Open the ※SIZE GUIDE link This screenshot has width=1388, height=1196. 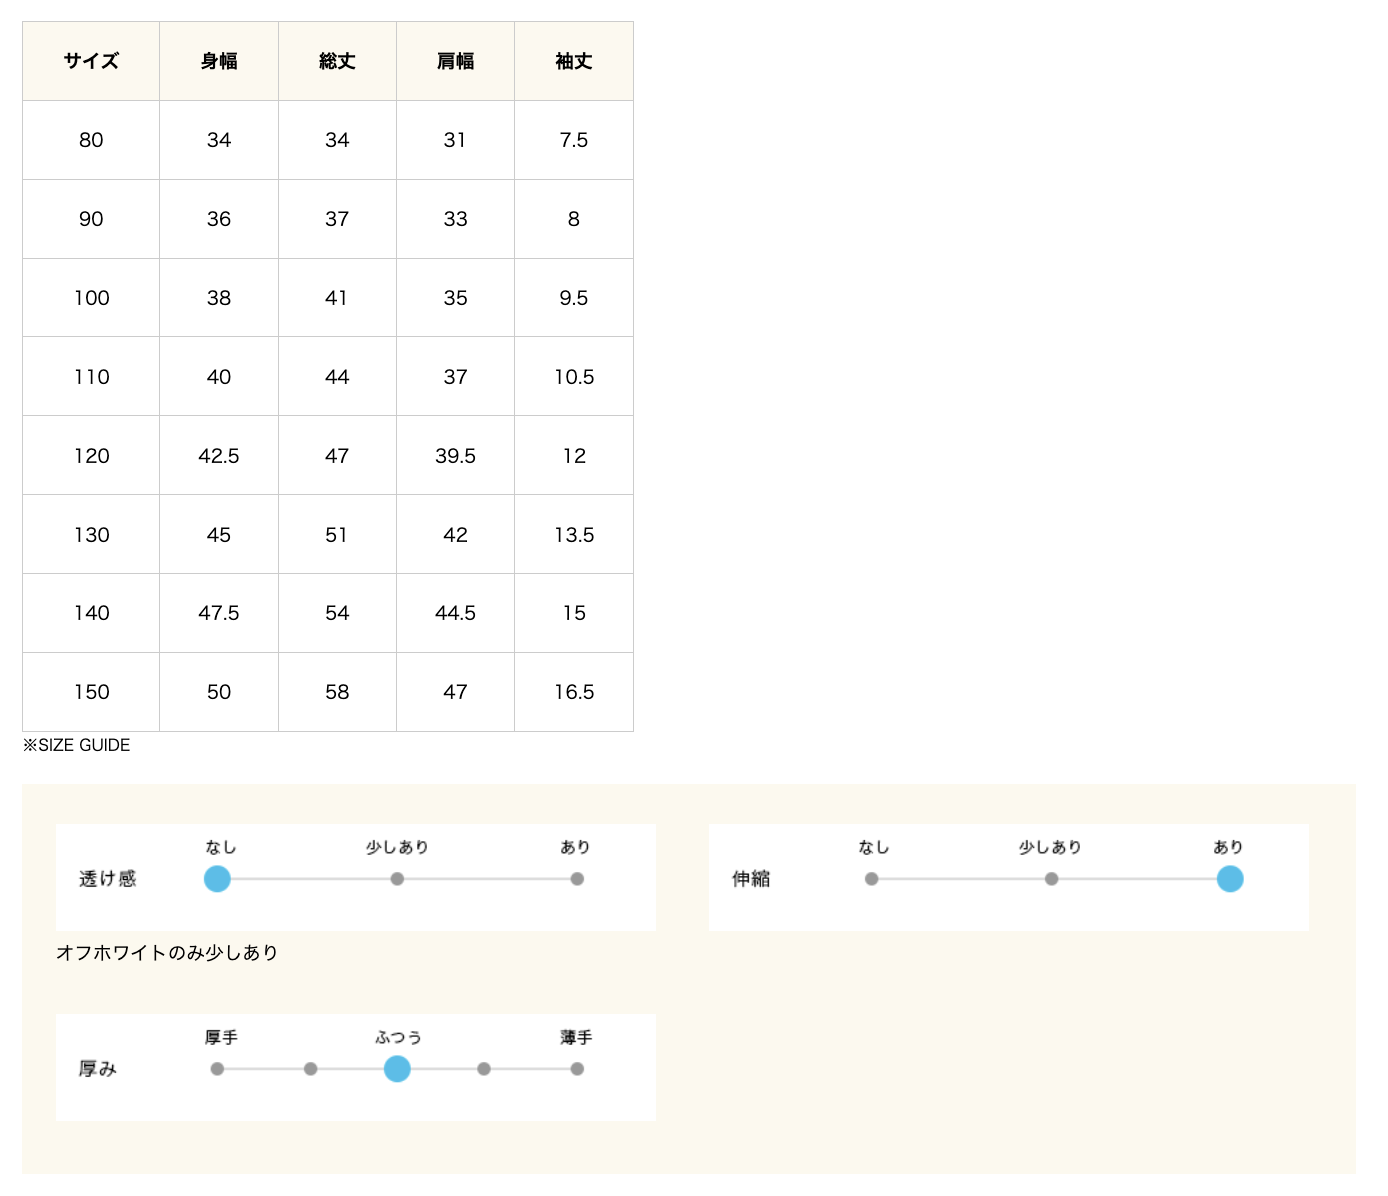click(x=77, y=745)
